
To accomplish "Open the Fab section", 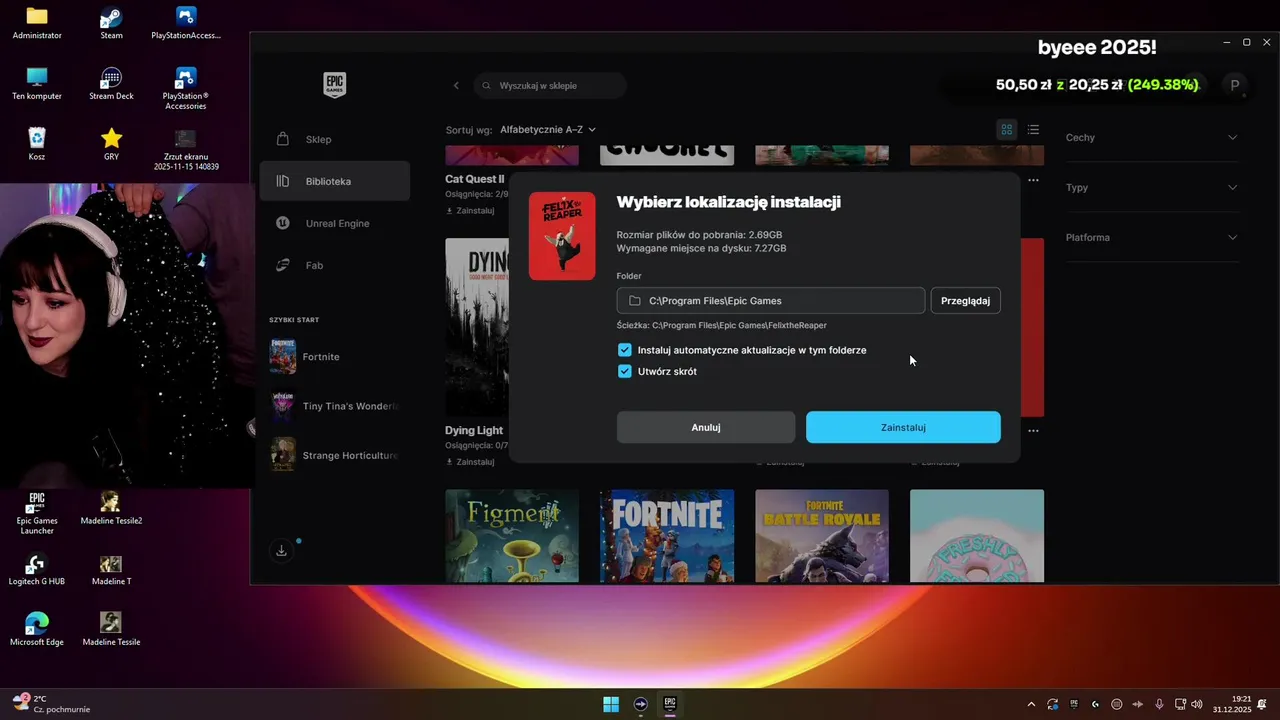I will (335, 265).
